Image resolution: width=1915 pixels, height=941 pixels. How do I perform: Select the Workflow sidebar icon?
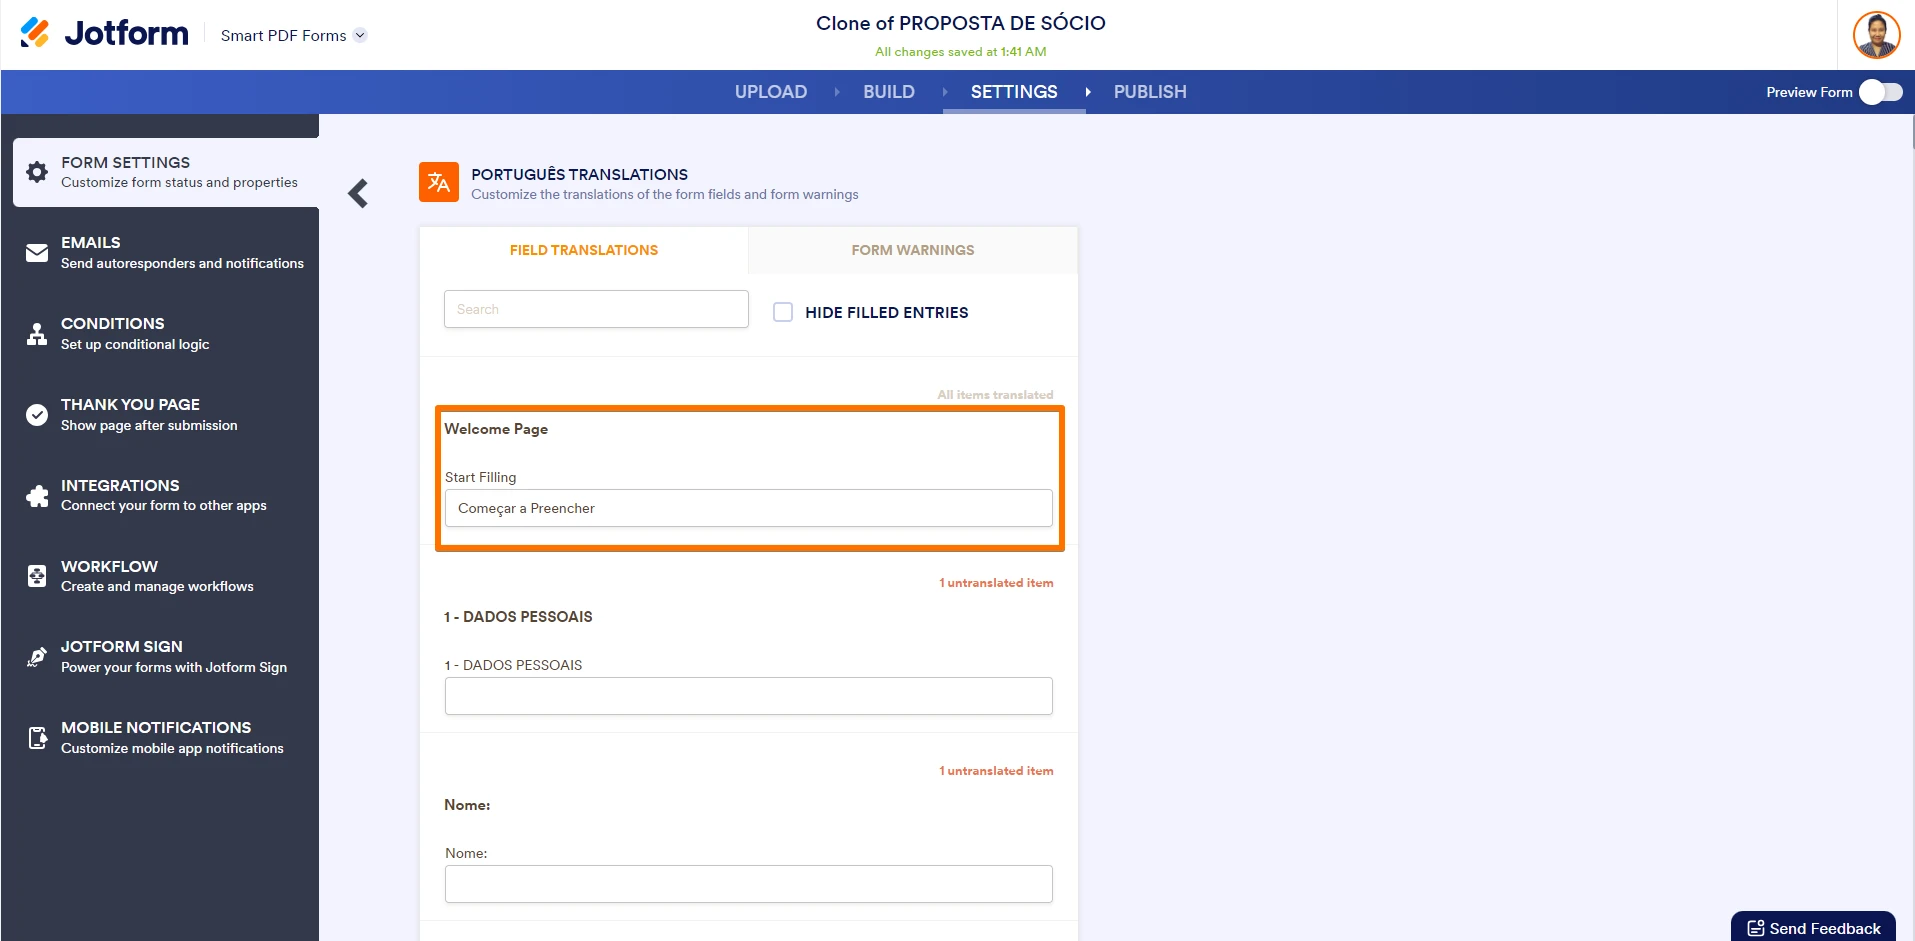pos(37,576)
